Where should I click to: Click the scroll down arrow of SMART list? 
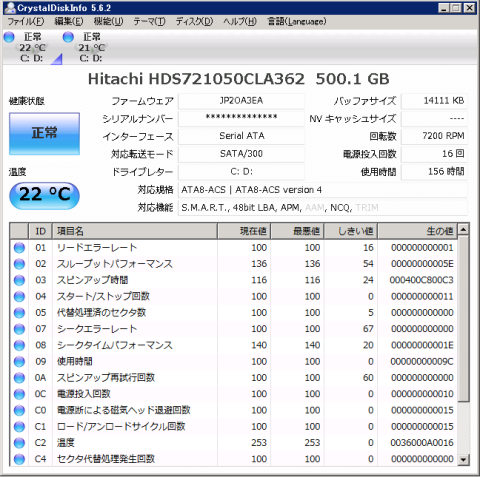(463, 460)
